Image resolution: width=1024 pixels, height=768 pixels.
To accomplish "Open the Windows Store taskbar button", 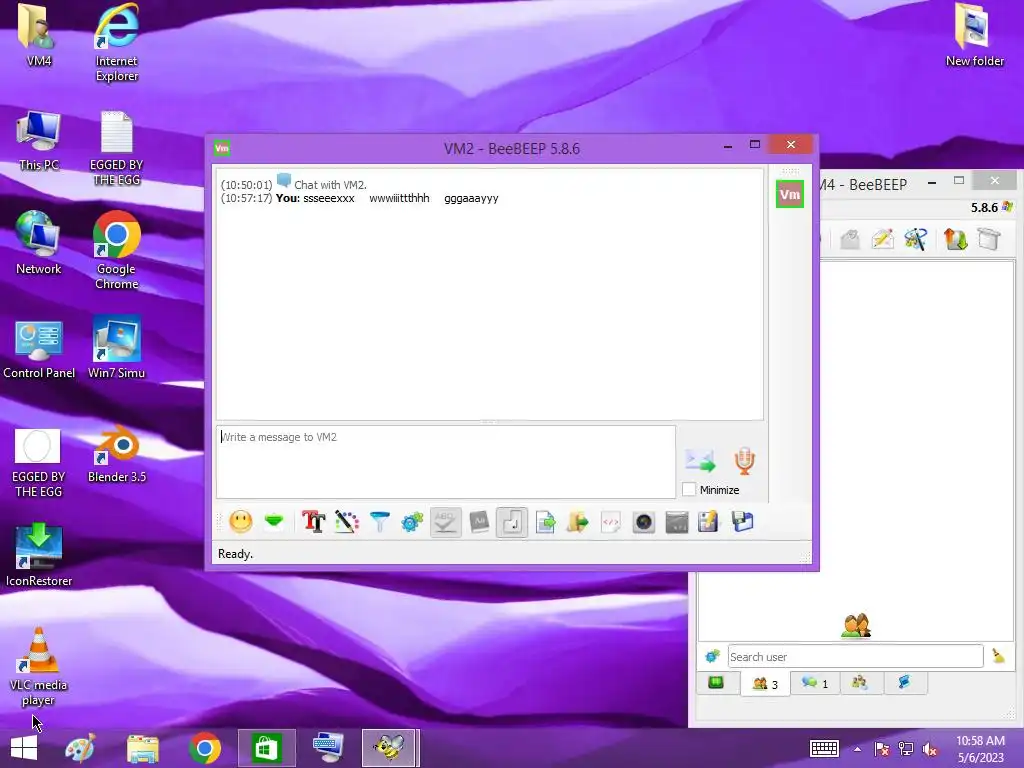I will 266,748.
